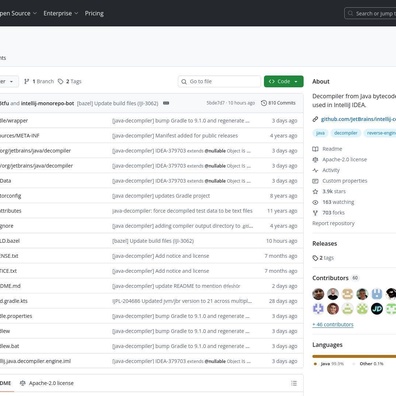Expand the commit message ellipsis button
The image size is (396, 396).
point(166,103)
